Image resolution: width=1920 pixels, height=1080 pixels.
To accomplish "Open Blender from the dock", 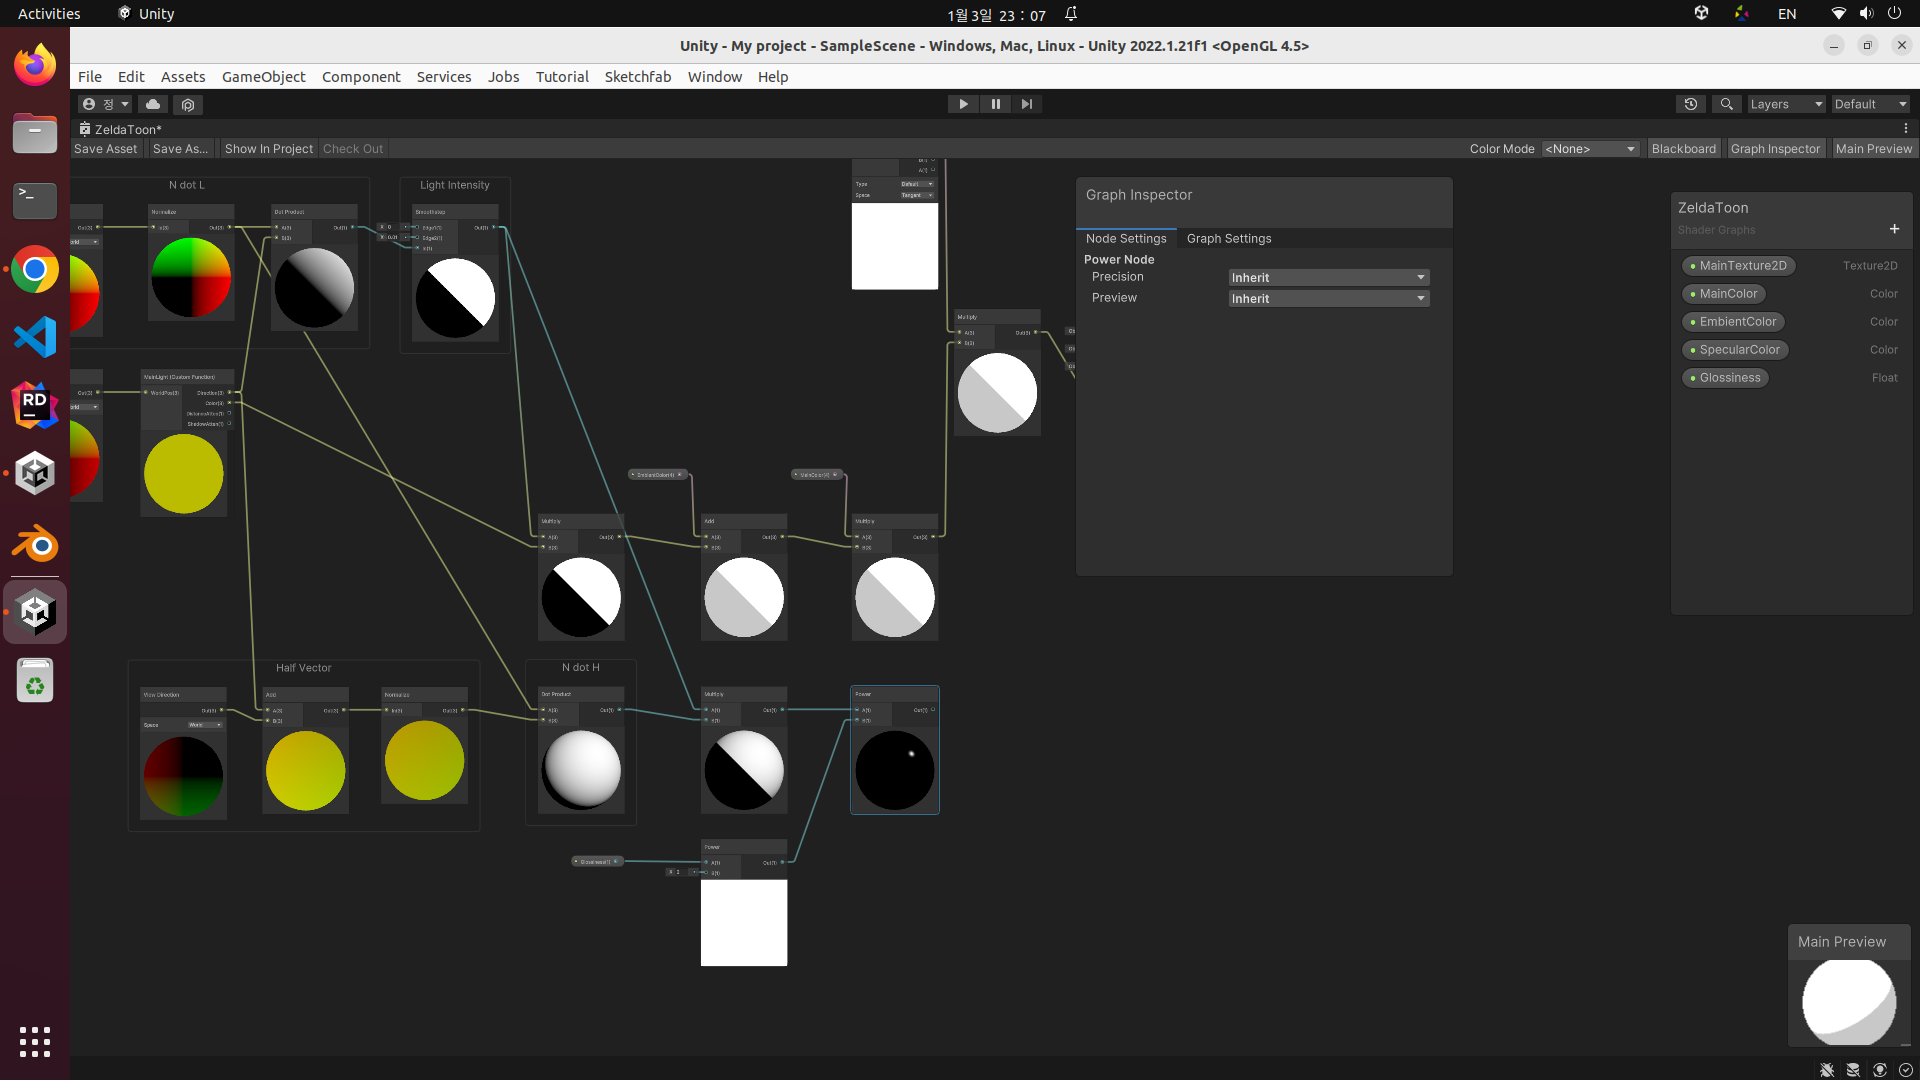I will point(35,545).
